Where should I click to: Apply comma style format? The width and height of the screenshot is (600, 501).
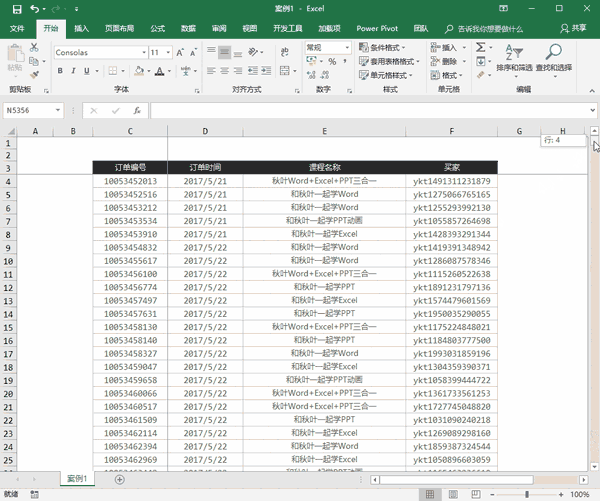click(x=345, y=61)
